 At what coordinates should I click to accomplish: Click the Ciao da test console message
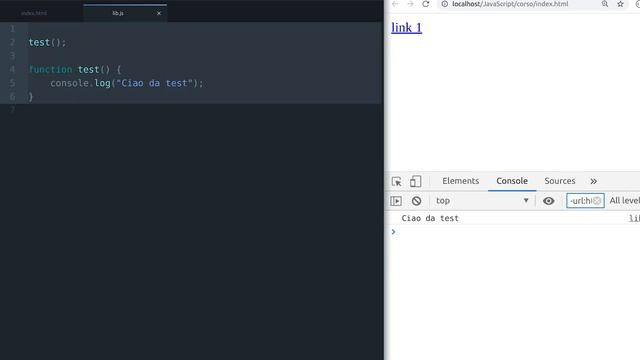coord(430,218)
